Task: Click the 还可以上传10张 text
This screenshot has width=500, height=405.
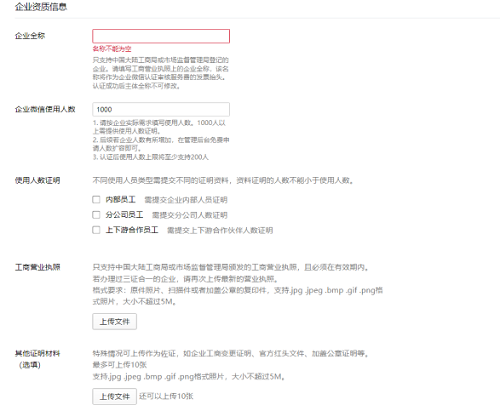Action: tap(166, 396)
